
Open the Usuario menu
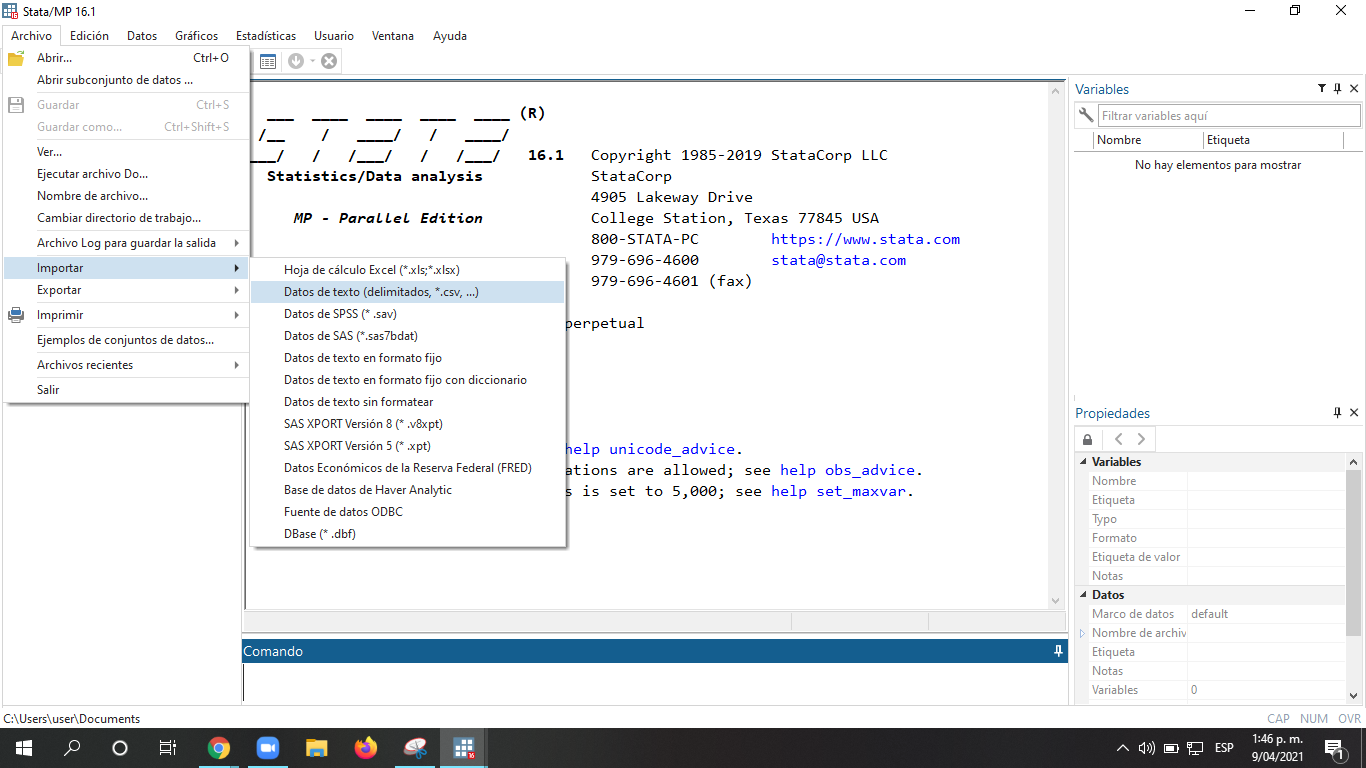coord(334,36)
